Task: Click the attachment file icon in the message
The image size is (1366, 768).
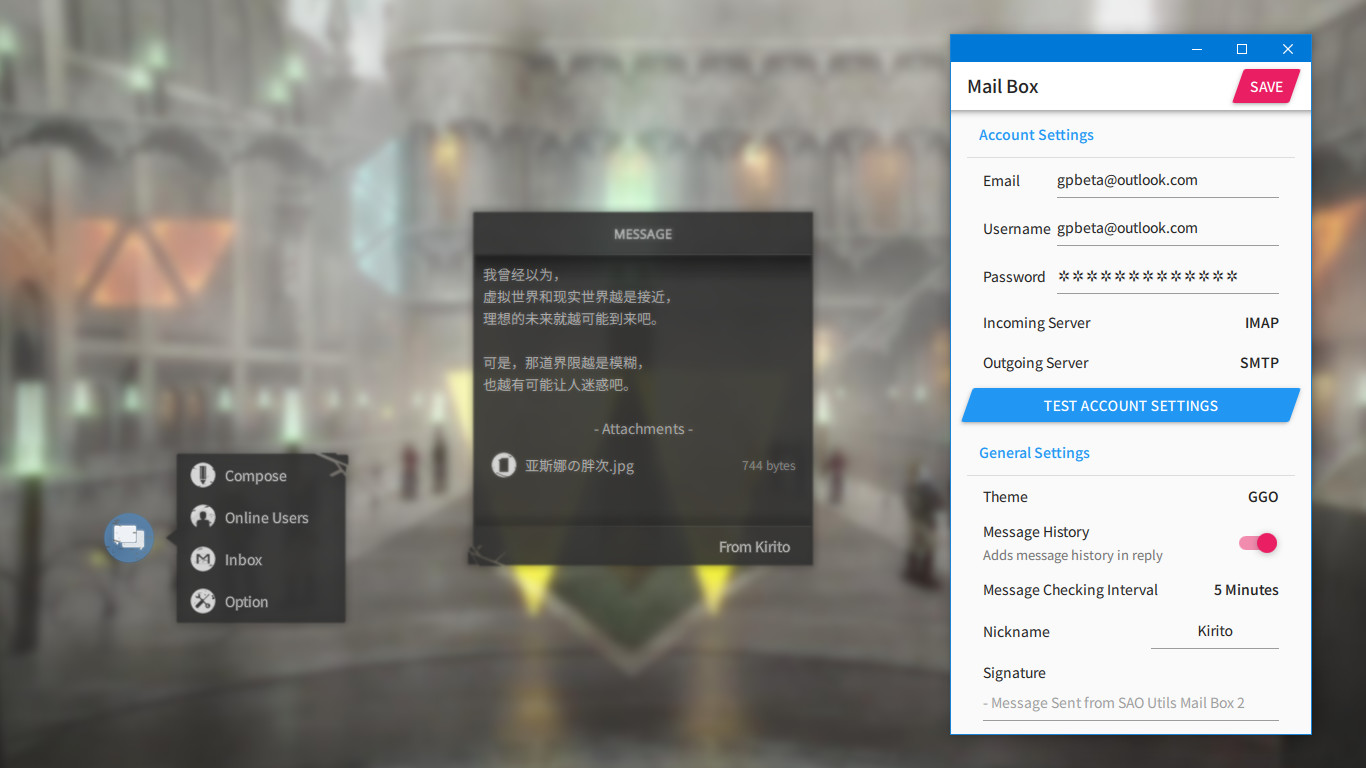Action: click(x=504, y=465)
